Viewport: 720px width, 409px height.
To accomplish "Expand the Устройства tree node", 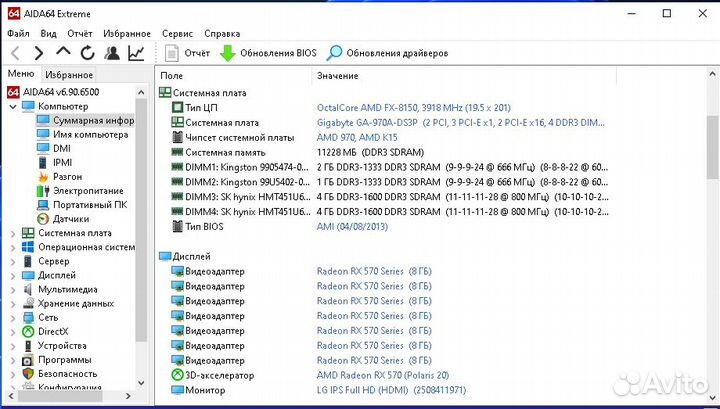I will tap(13, 346).
